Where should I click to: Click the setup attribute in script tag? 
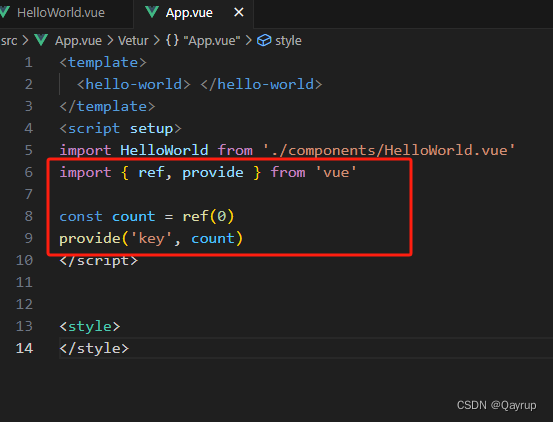[151, 129]
